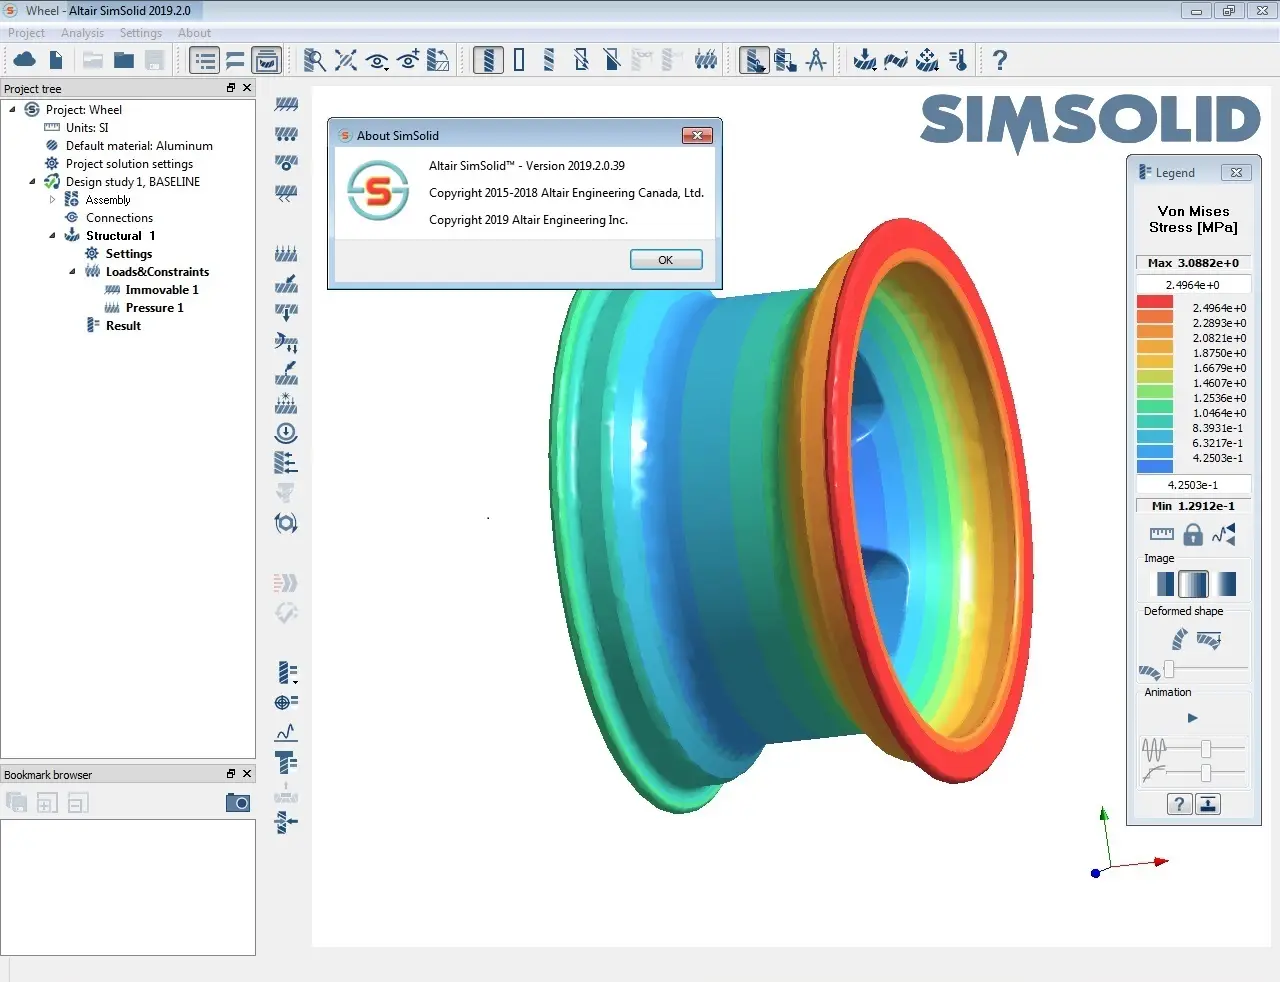
Task: Take a bookmark snapshot with camera icon
Action: click(238, 802)
